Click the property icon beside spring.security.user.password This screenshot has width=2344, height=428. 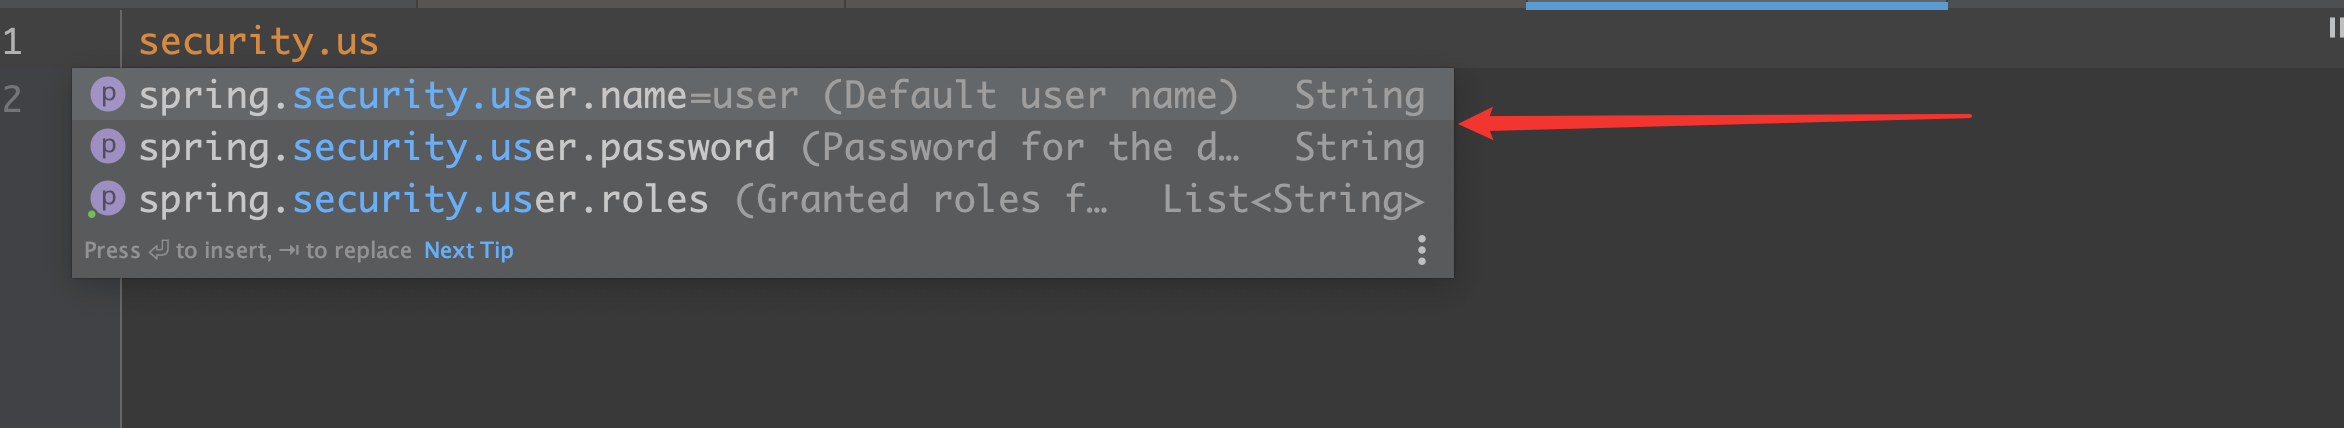(x=107, y=147)
